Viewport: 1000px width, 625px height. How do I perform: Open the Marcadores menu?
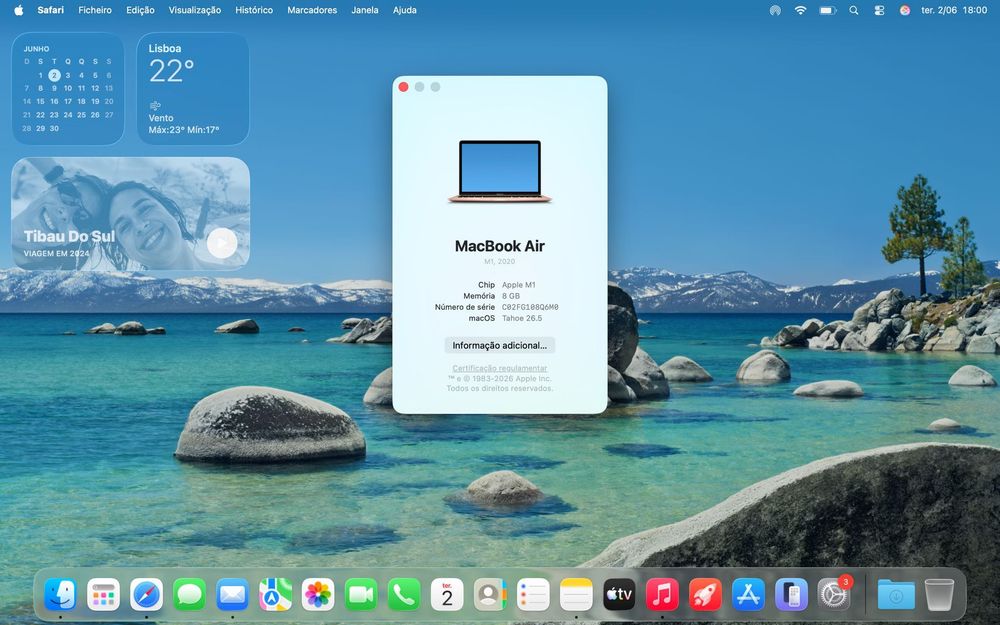pos(312,10)
